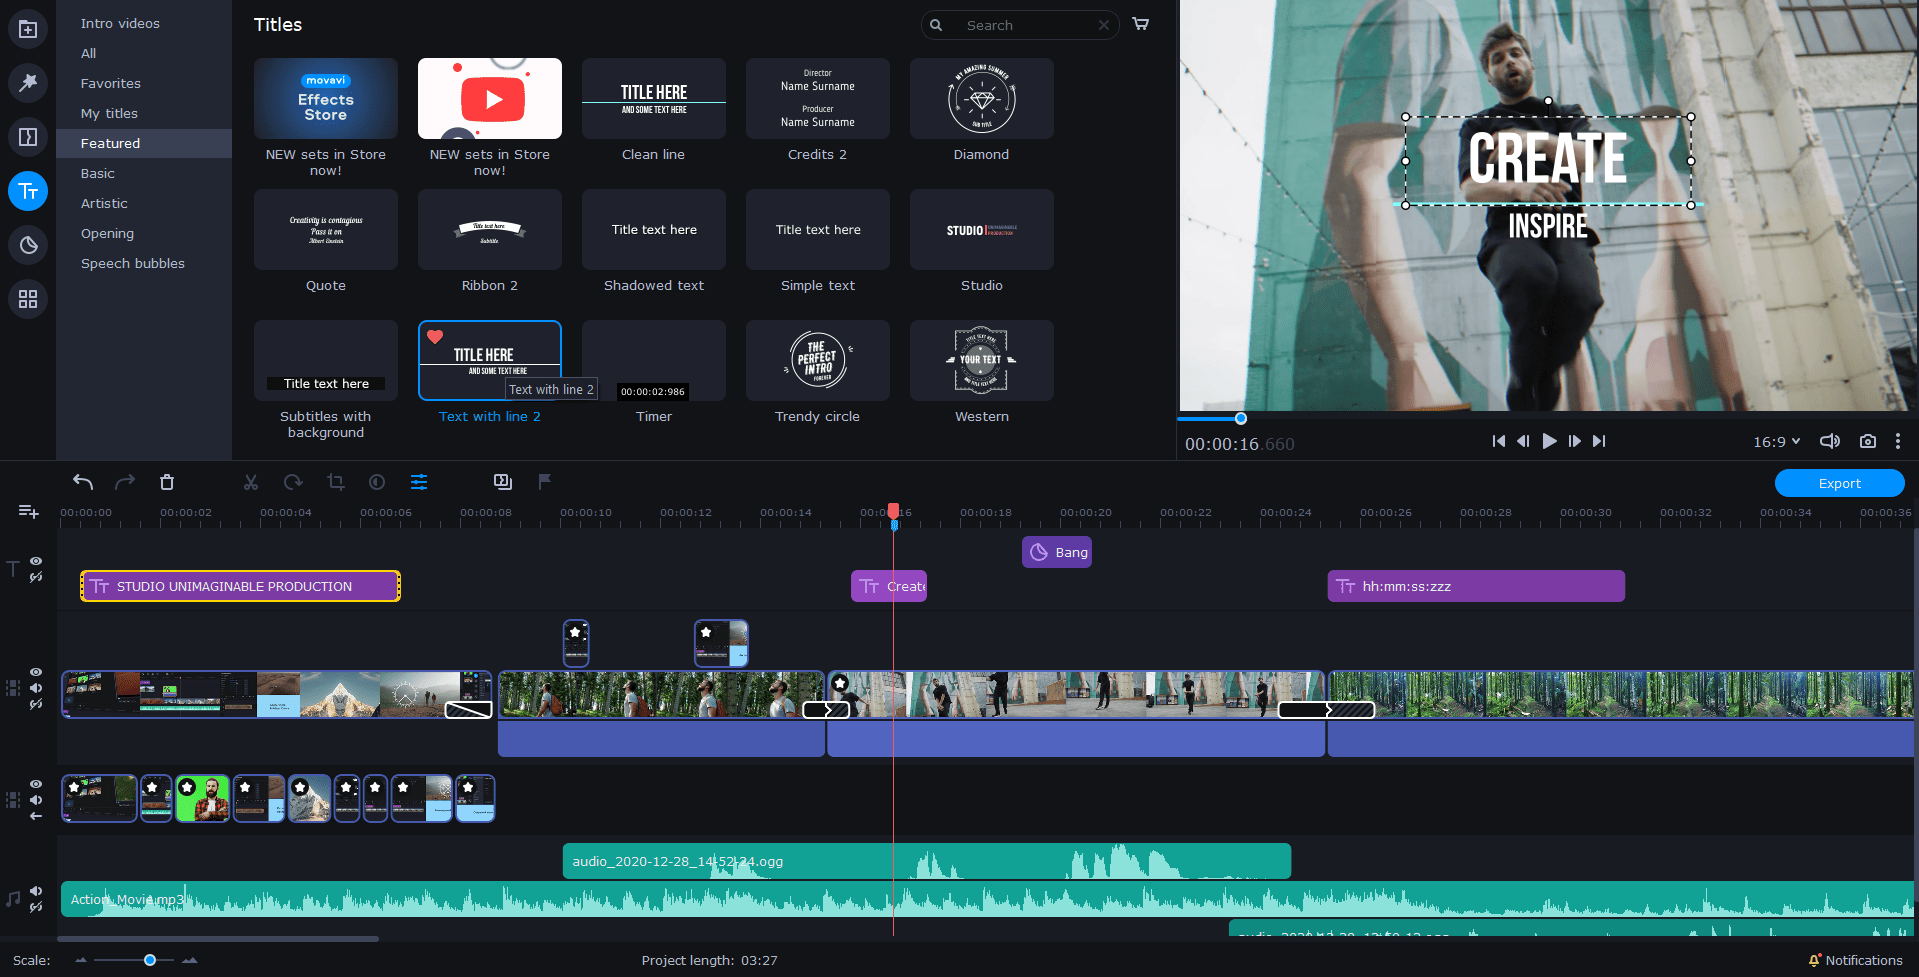Open the Transitions panel
The width and height of the screenshot is (1919, 977).
coord(28,137)
